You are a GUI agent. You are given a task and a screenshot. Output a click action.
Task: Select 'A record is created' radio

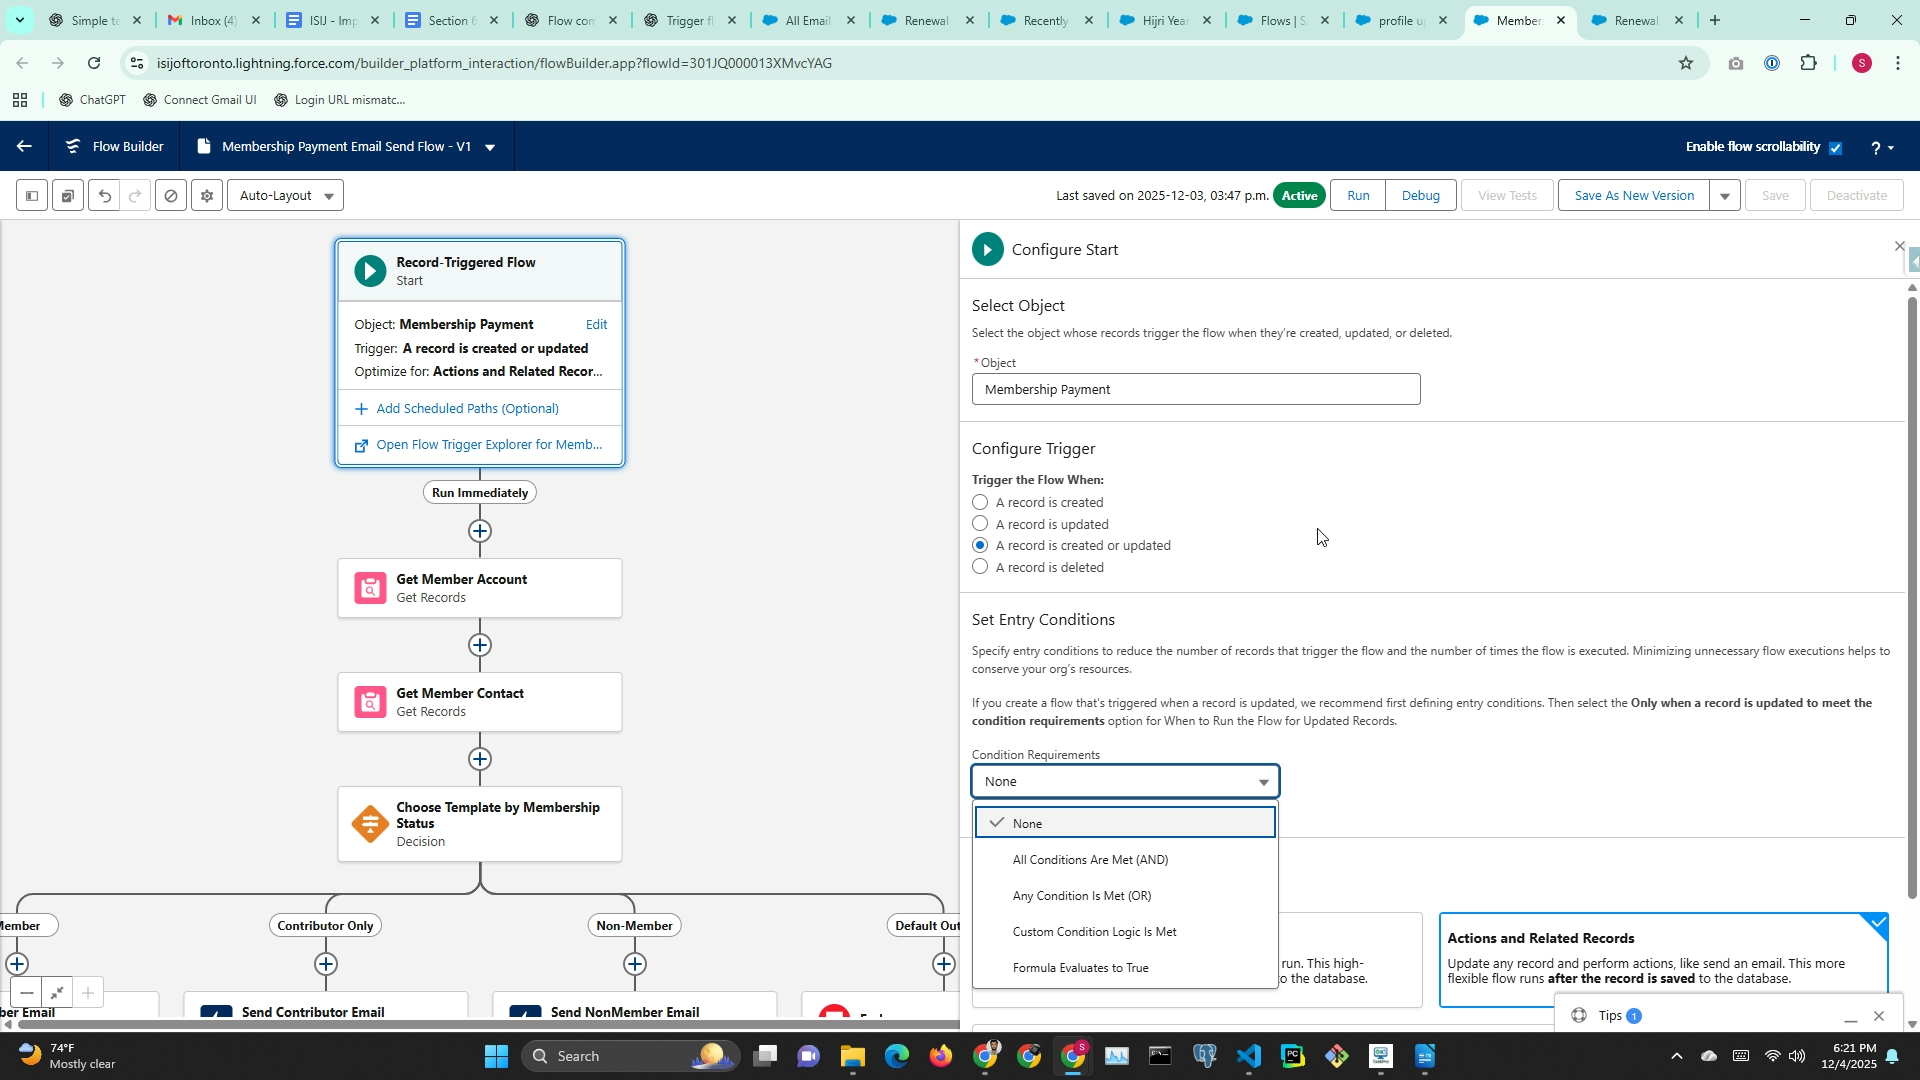click(x=980, y=502)
